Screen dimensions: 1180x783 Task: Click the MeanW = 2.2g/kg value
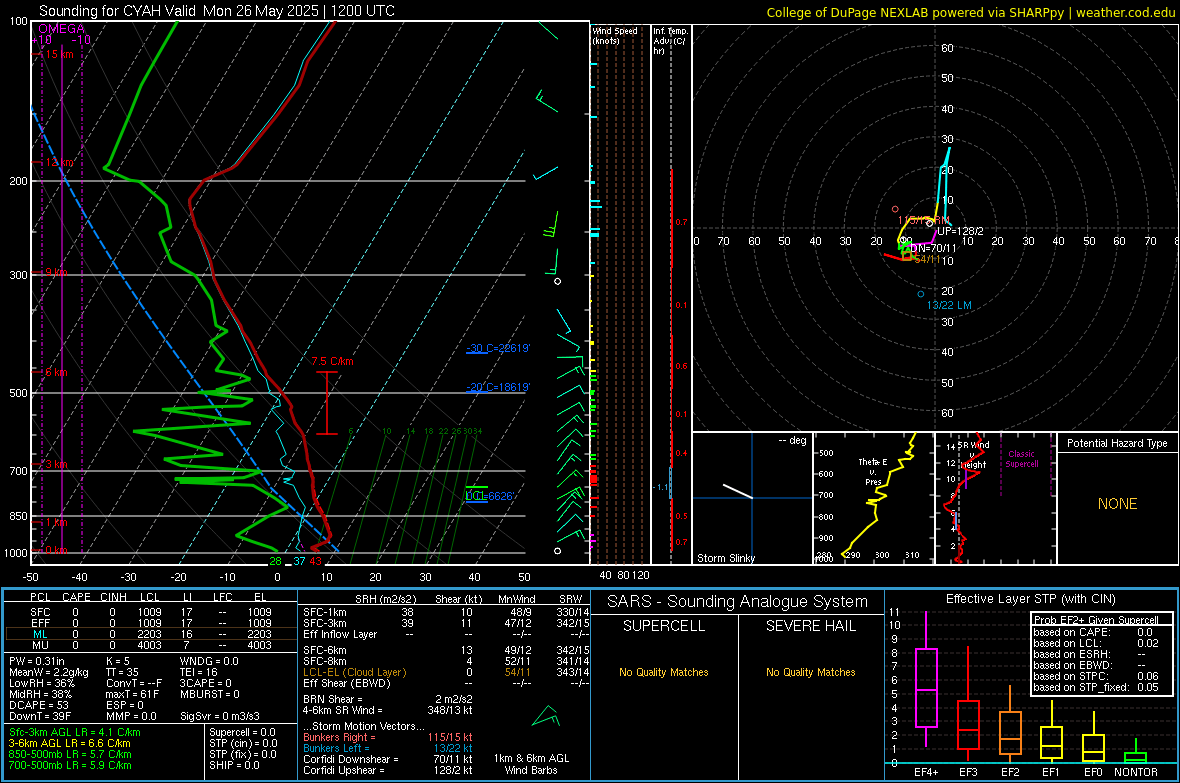click(49, 672)
